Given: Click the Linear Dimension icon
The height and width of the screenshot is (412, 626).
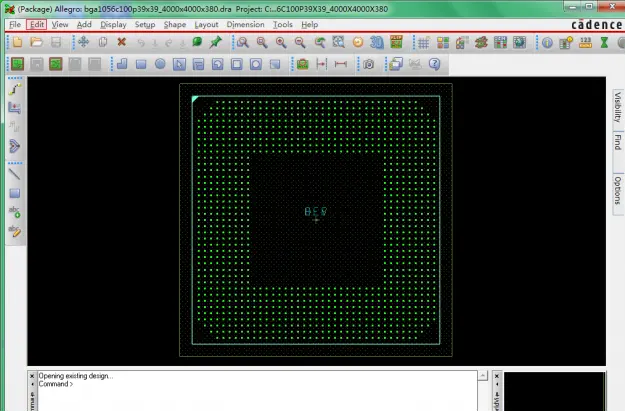Looking at the screenshot, I should click(341, 64).
